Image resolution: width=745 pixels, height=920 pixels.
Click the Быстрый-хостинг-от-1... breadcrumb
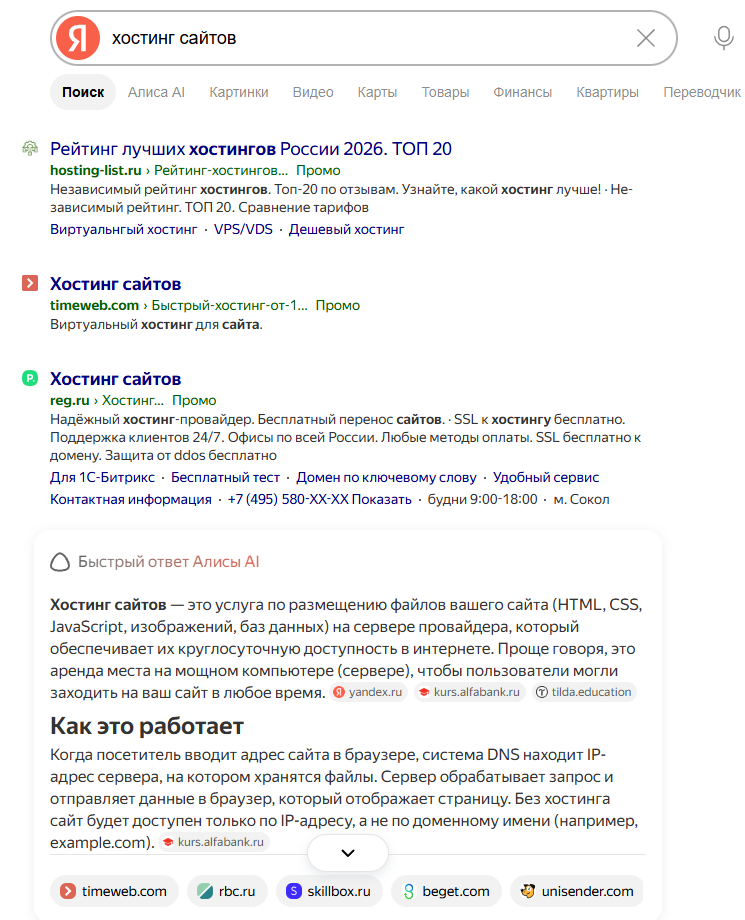coord(229,305)
